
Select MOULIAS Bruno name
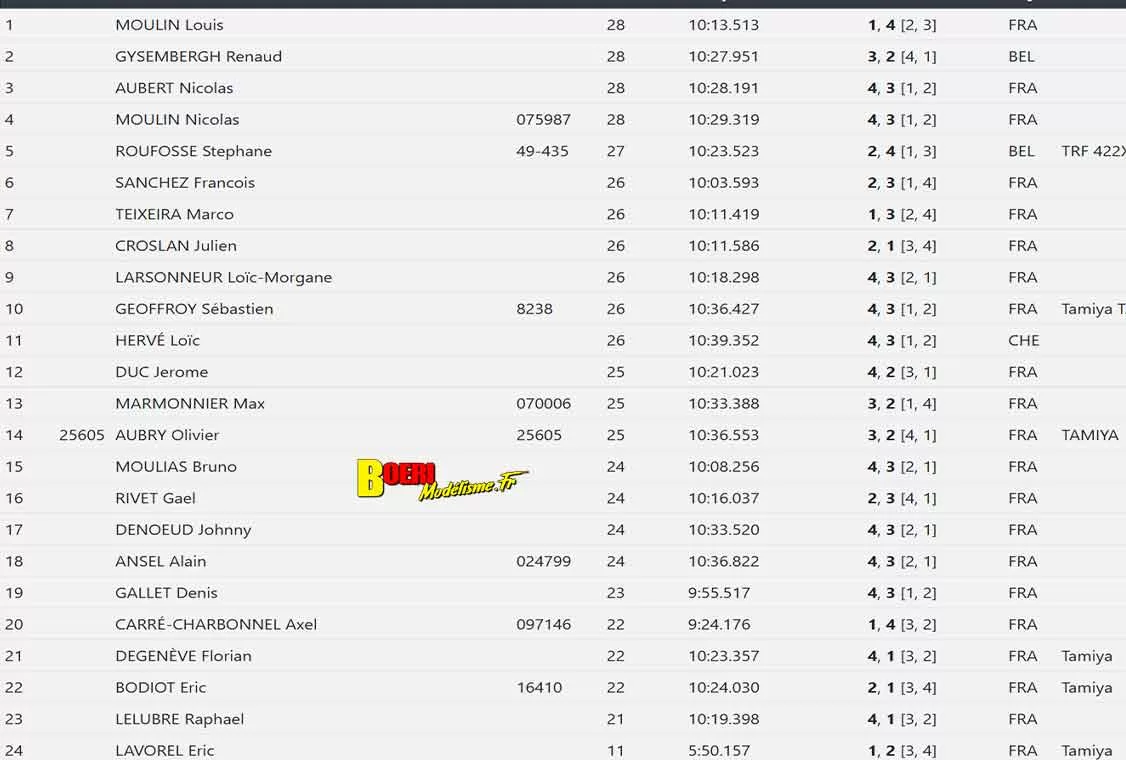[175, 467]
